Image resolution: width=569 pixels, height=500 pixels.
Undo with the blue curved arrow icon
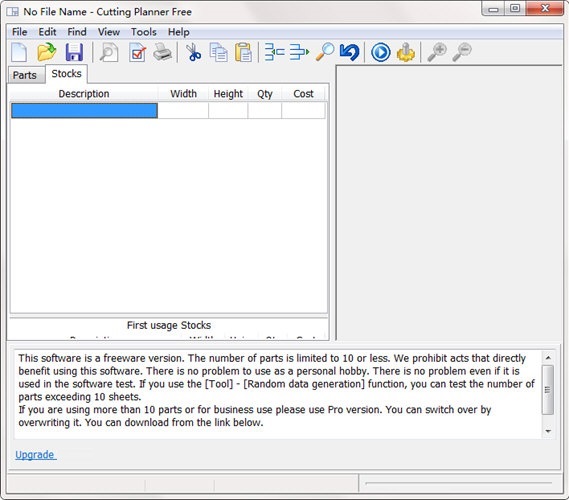[349, 52]
